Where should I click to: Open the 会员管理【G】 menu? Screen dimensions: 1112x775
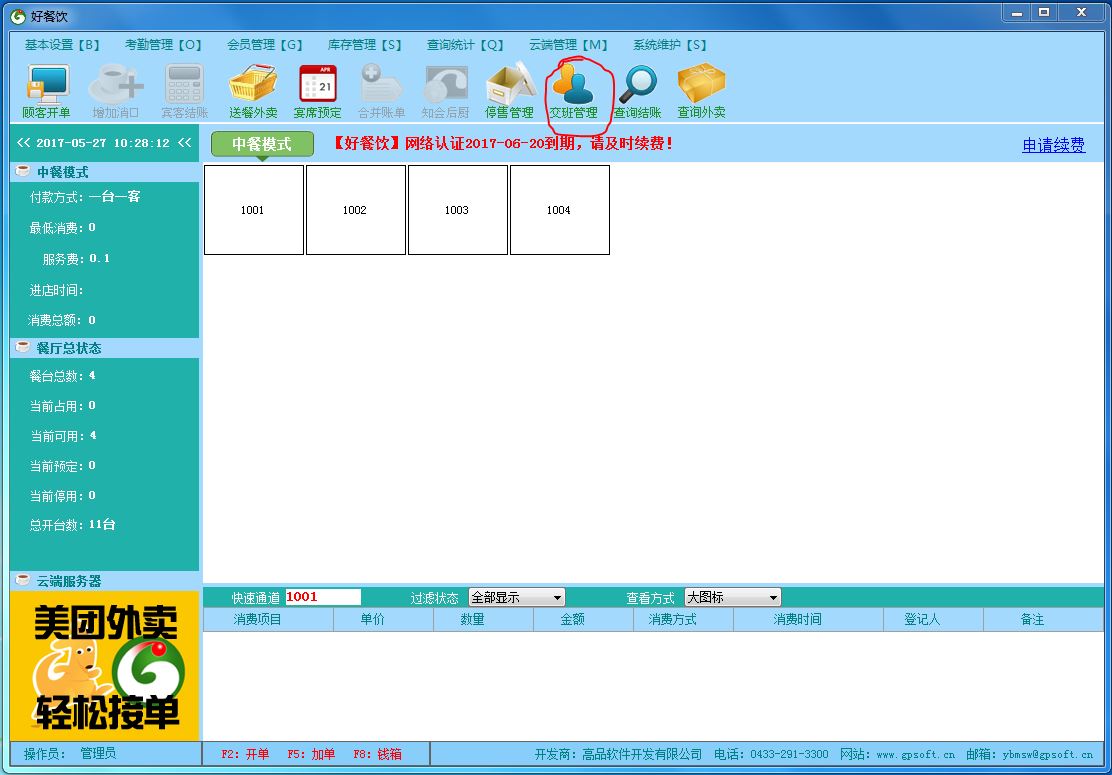tap(265, 45)
